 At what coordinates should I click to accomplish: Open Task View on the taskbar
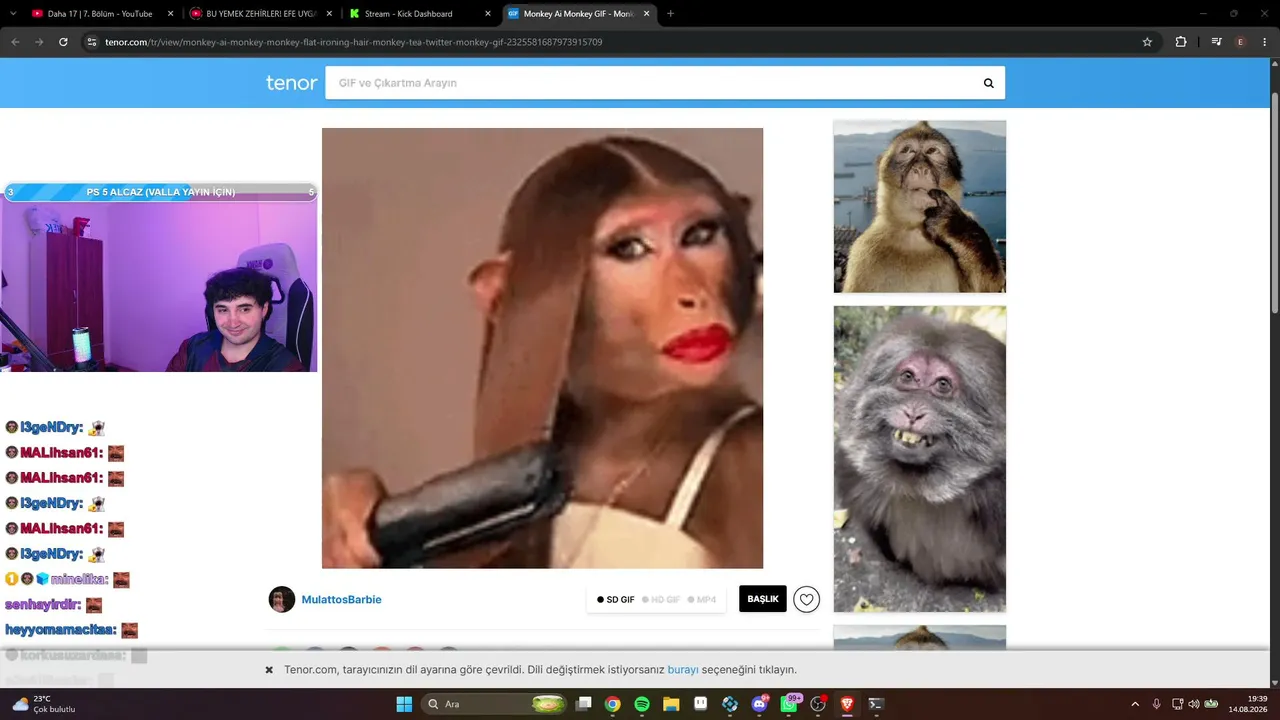[x=584, y=704]
